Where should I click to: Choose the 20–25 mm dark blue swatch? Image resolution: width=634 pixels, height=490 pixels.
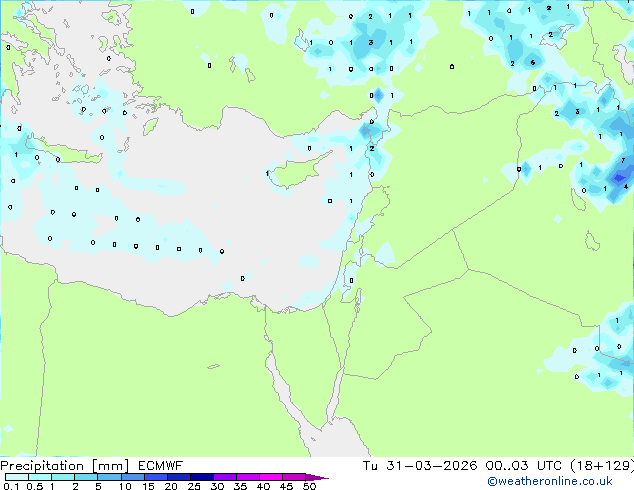pos(178,477)
